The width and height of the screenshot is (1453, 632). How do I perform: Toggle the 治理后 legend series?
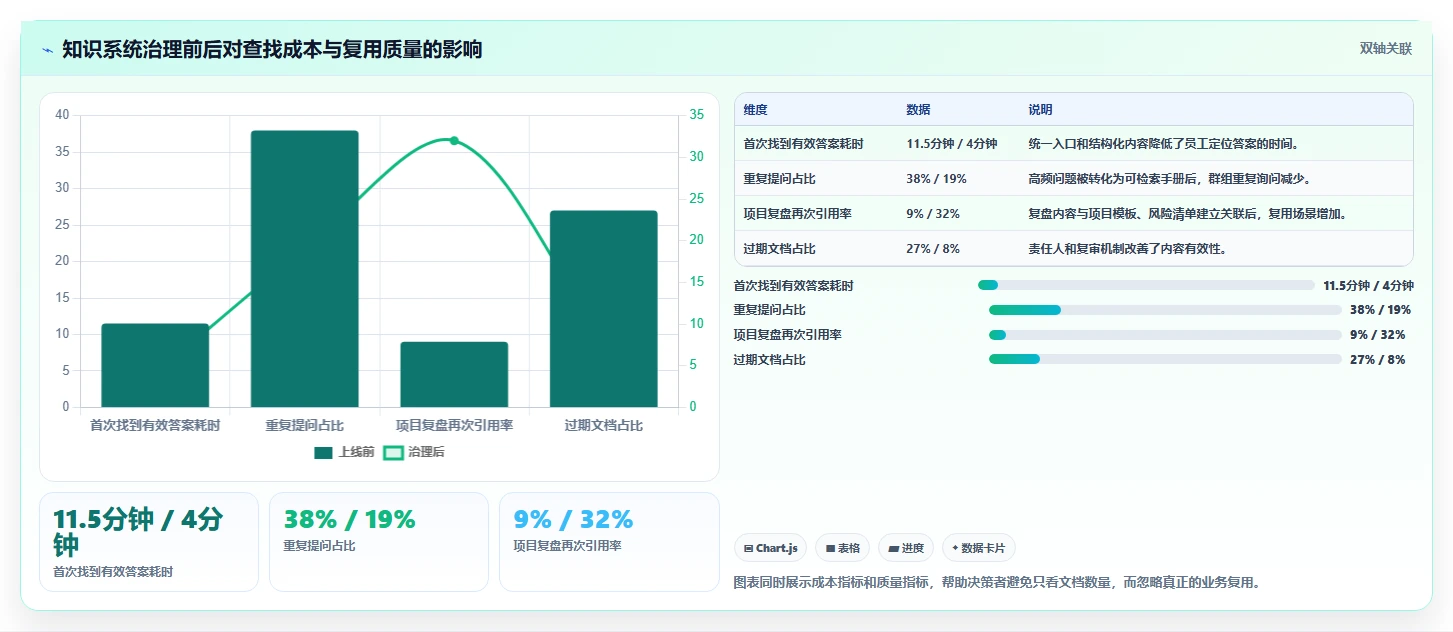coord(414,452)
